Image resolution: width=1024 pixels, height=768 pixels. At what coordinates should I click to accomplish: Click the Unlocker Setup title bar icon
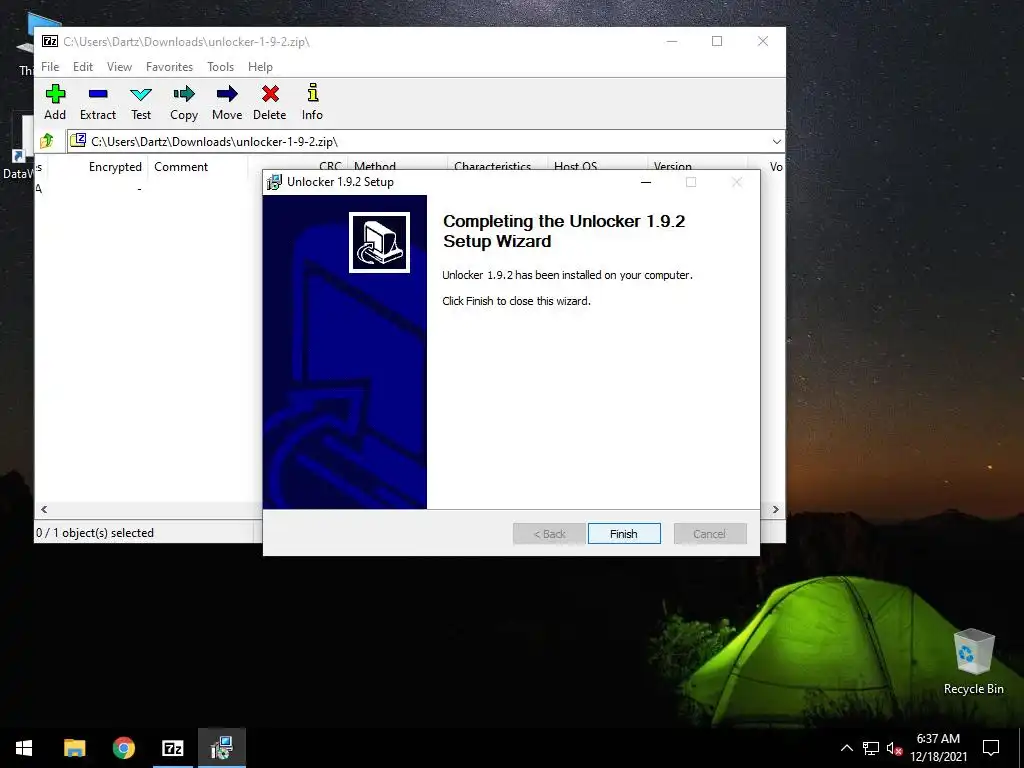tap(274, 182)
